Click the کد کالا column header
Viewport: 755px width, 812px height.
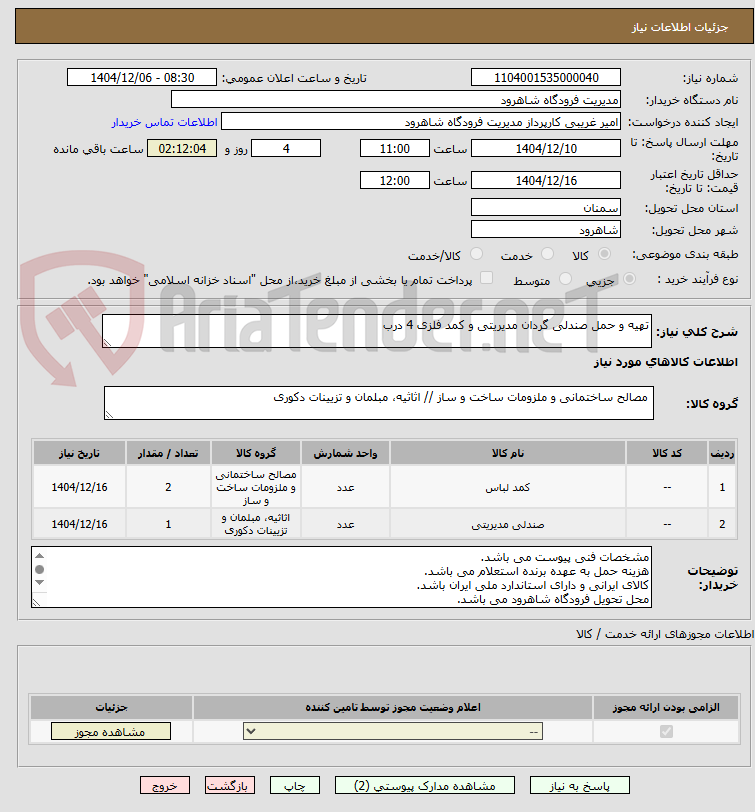pyautogui.click(x=667, y=453)
